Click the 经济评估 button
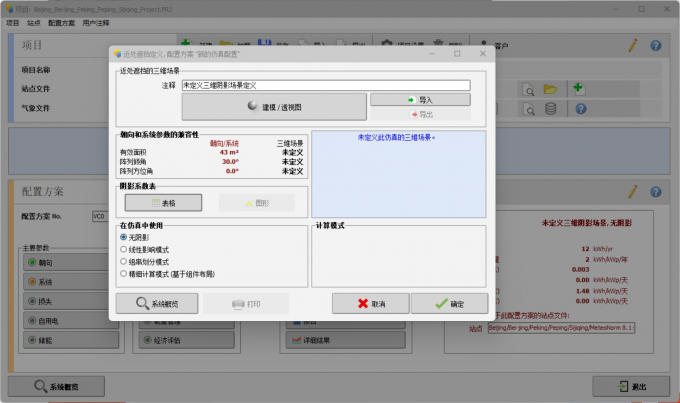 187,340
